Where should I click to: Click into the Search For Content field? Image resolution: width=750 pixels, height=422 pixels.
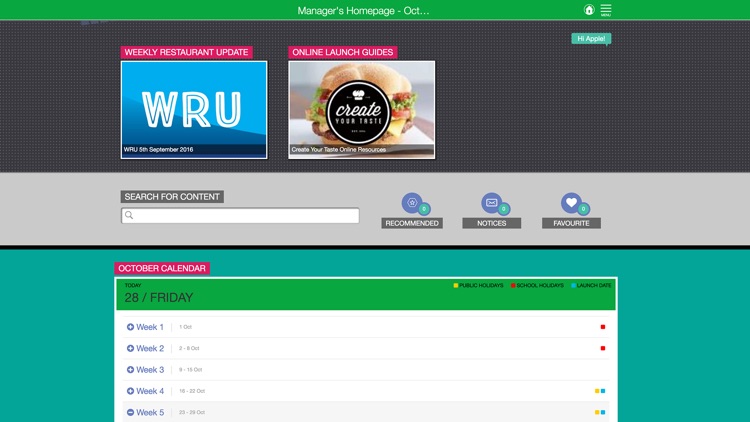(x=240, y=215)
